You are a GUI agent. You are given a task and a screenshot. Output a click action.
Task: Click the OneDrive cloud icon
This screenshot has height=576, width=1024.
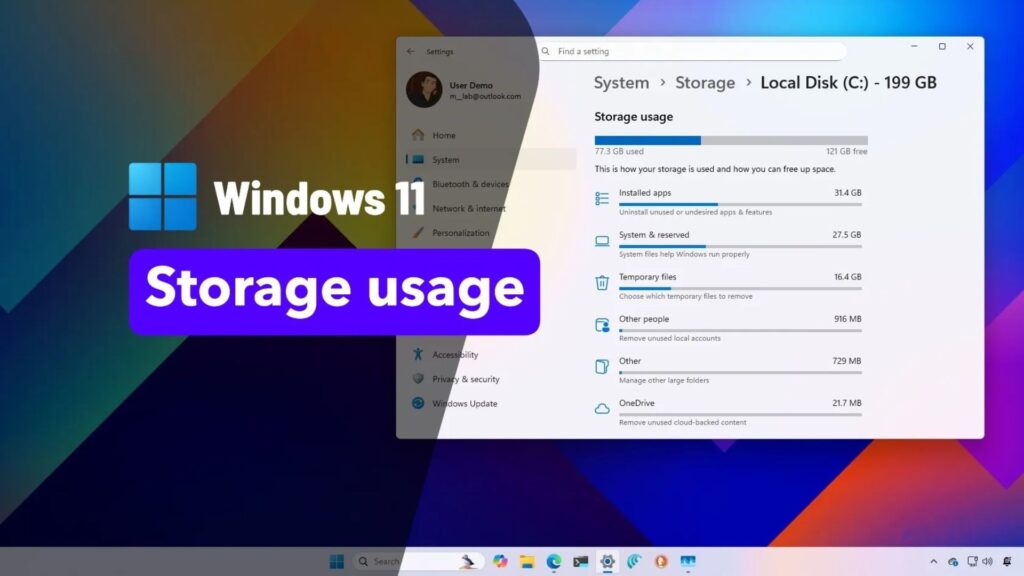[x=602, y=409]
